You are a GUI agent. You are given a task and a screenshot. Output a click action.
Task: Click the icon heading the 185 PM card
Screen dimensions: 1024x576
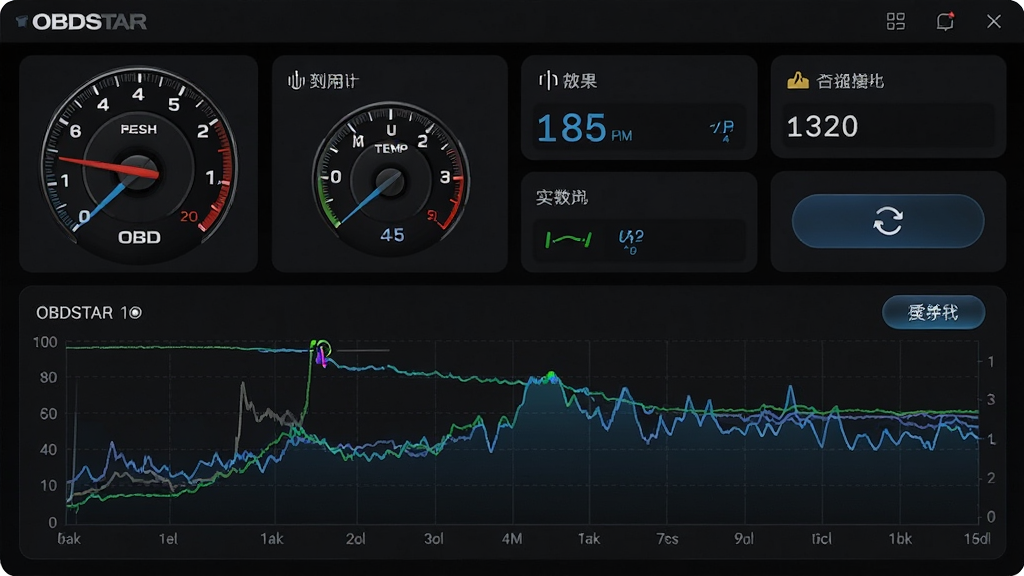point(547,80)
